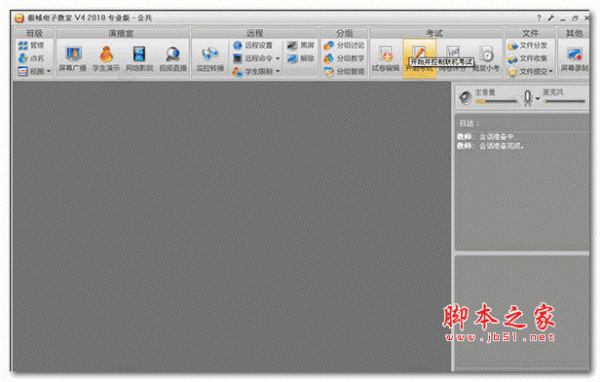Open 阅卷评分 paper grading
The height and width of the screenshot is (382, 600).
[453, 59]
